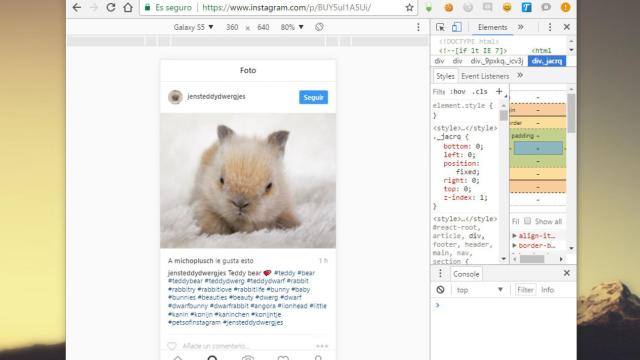Click the Seguir follow button
Screen dimensions: 640x360
[x=313, y=97]
